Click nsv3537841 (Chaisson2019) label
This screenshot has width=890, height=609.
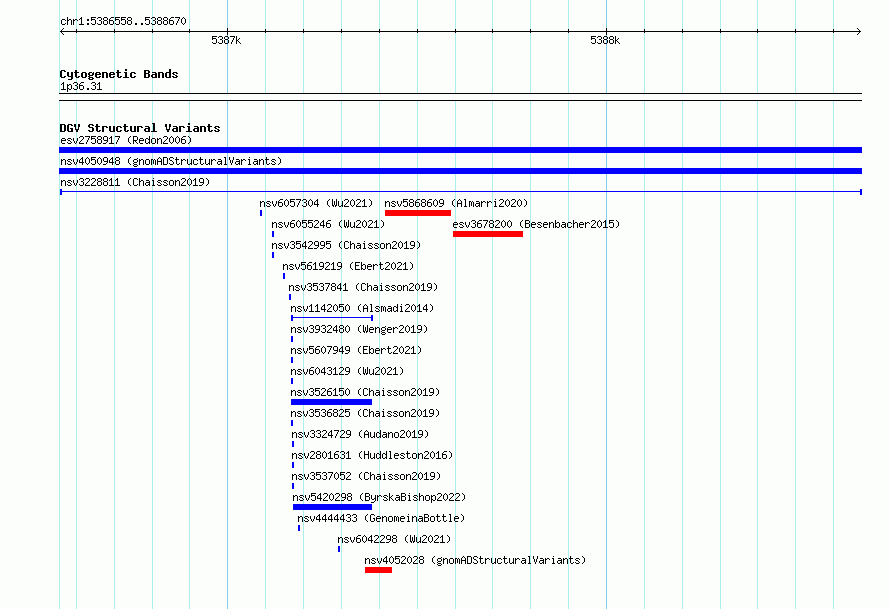coord(363,287)
